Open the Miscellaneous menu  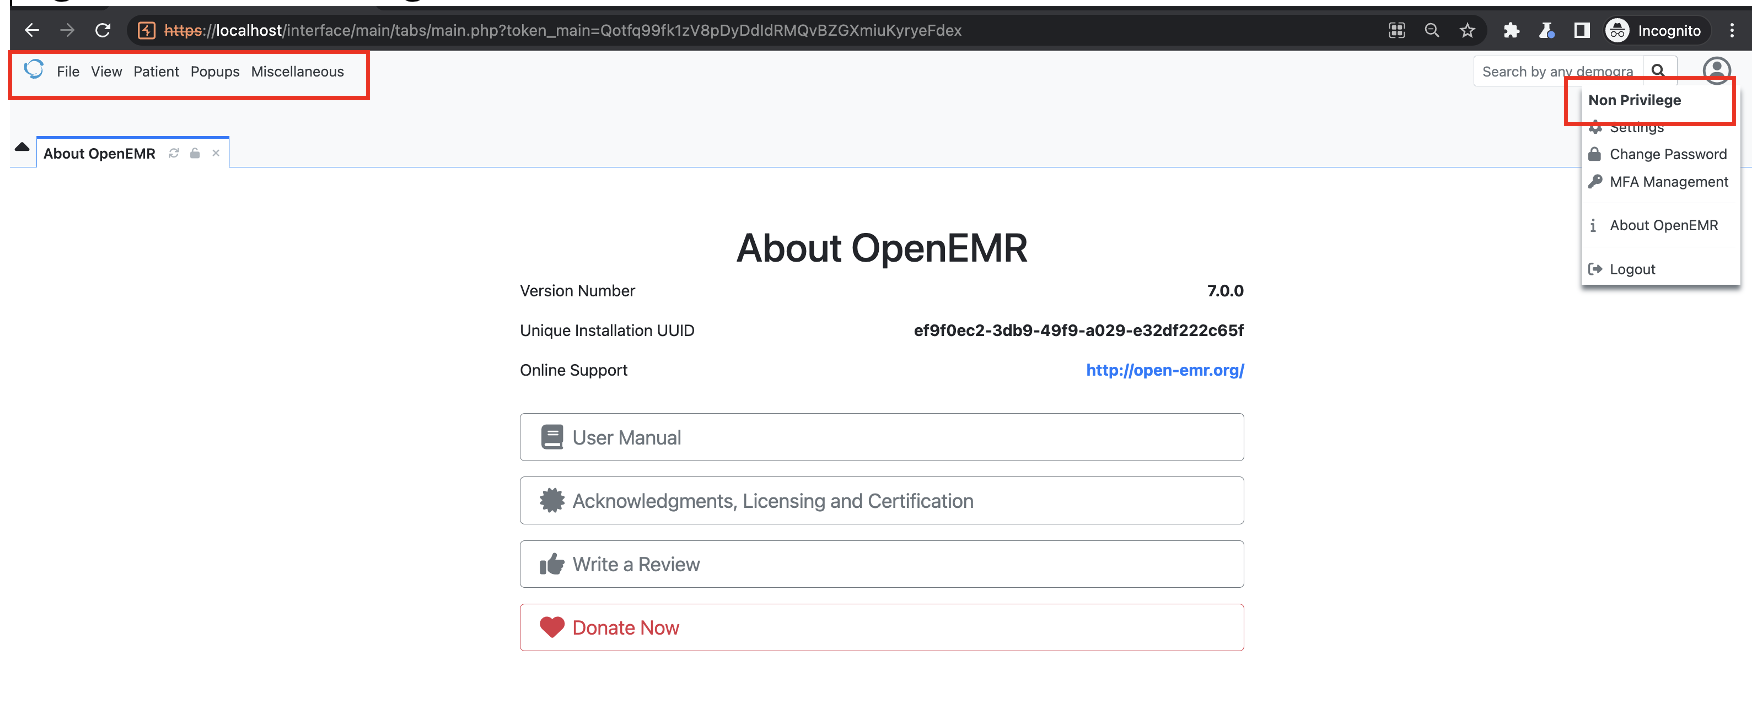pos(297,72)
